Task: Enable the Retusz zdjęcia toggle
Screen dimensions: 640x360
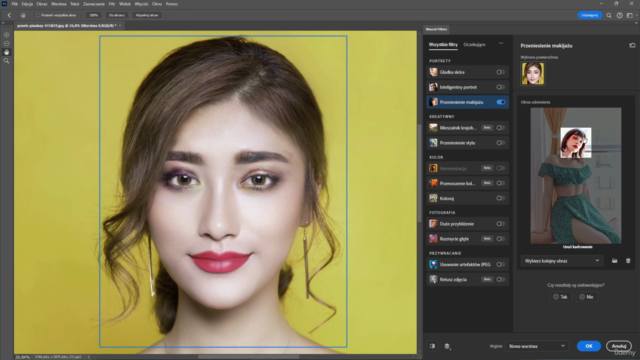Action: click(x=500, y=280)
